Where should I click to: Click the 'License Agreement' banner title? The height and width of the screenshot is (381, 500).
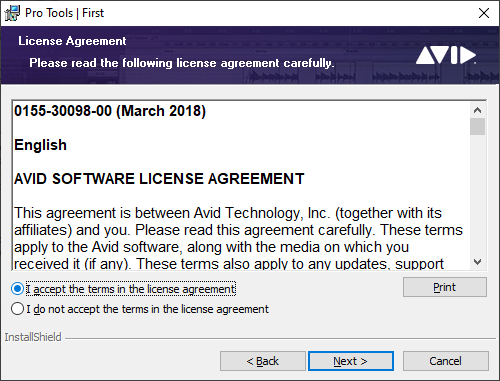pos(72,41)
